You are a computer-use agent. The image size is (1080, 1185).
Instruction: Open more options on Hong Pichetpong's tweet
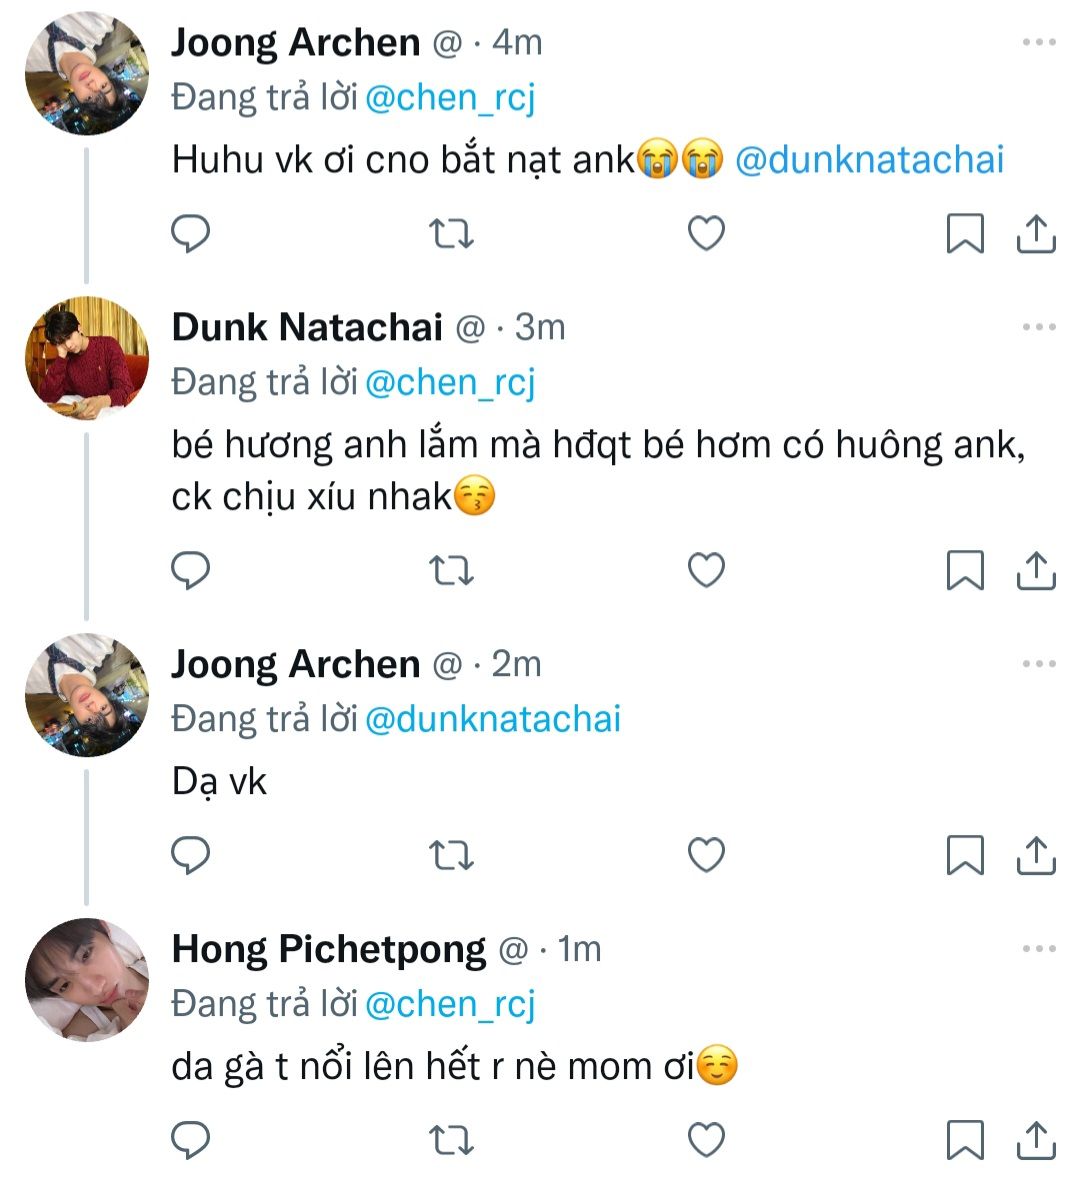point(1039,949)
